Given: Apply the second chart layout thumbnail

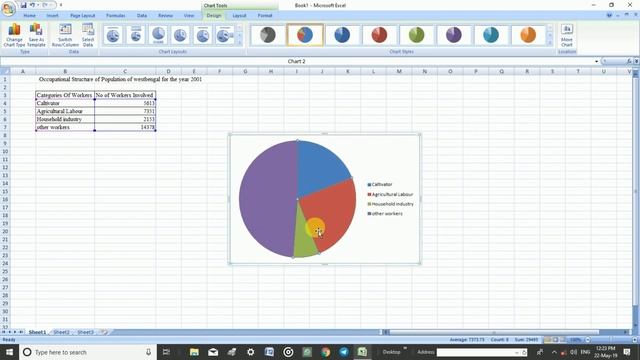Looking at the screenshot, I should pos(136,35).
